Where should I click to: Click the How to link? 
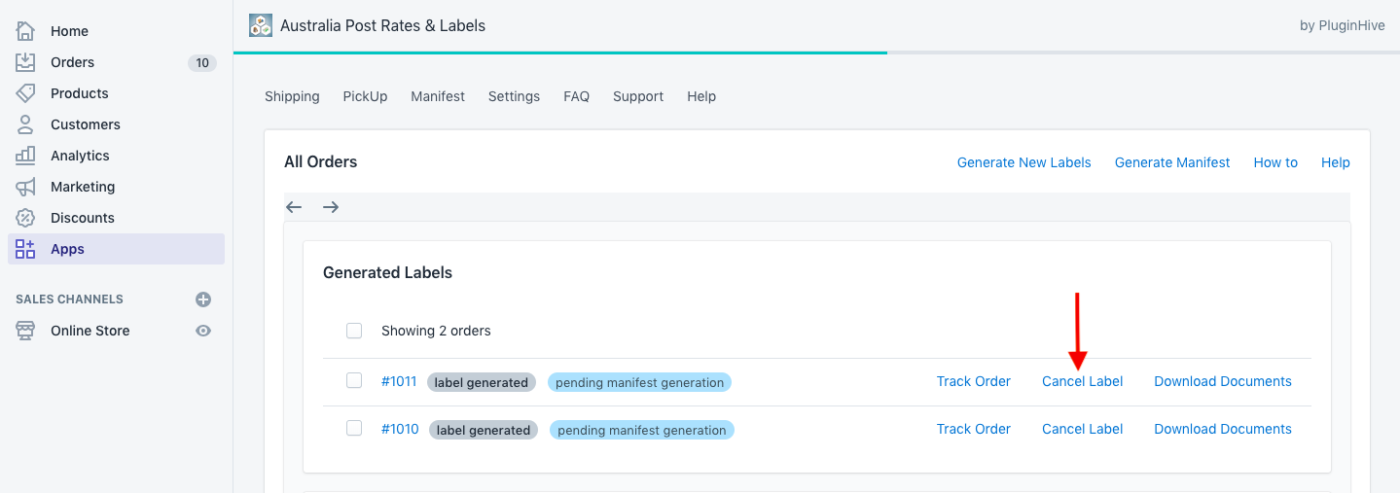click(1275, 162)
